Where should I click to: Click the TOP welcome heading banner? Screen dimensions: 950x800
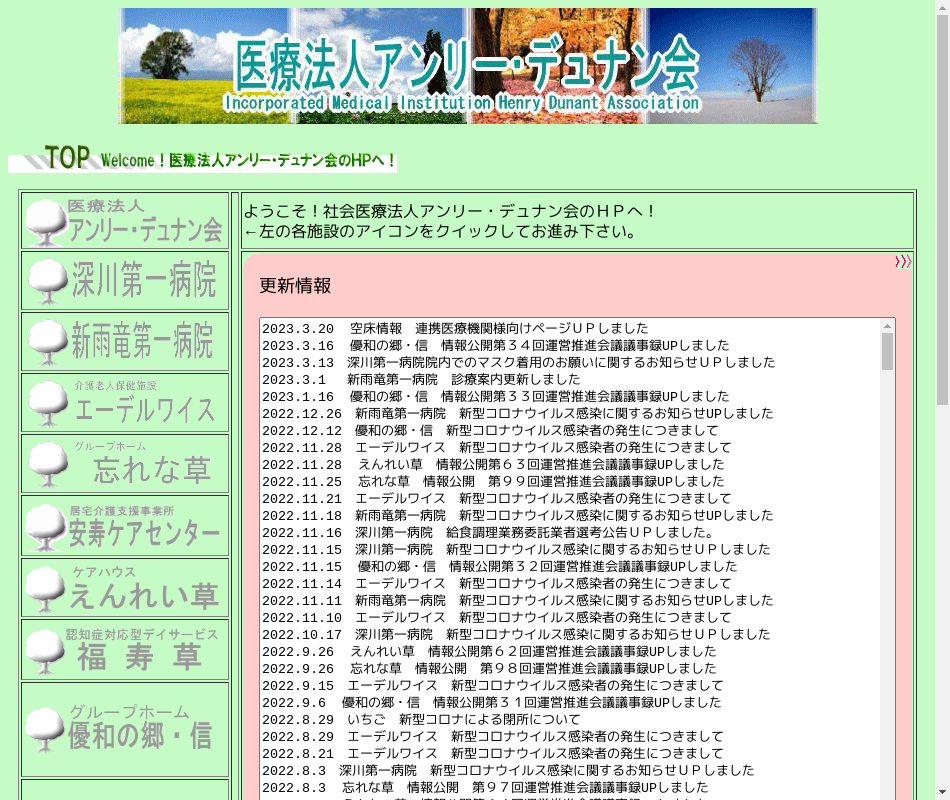[x=202, y=159]
